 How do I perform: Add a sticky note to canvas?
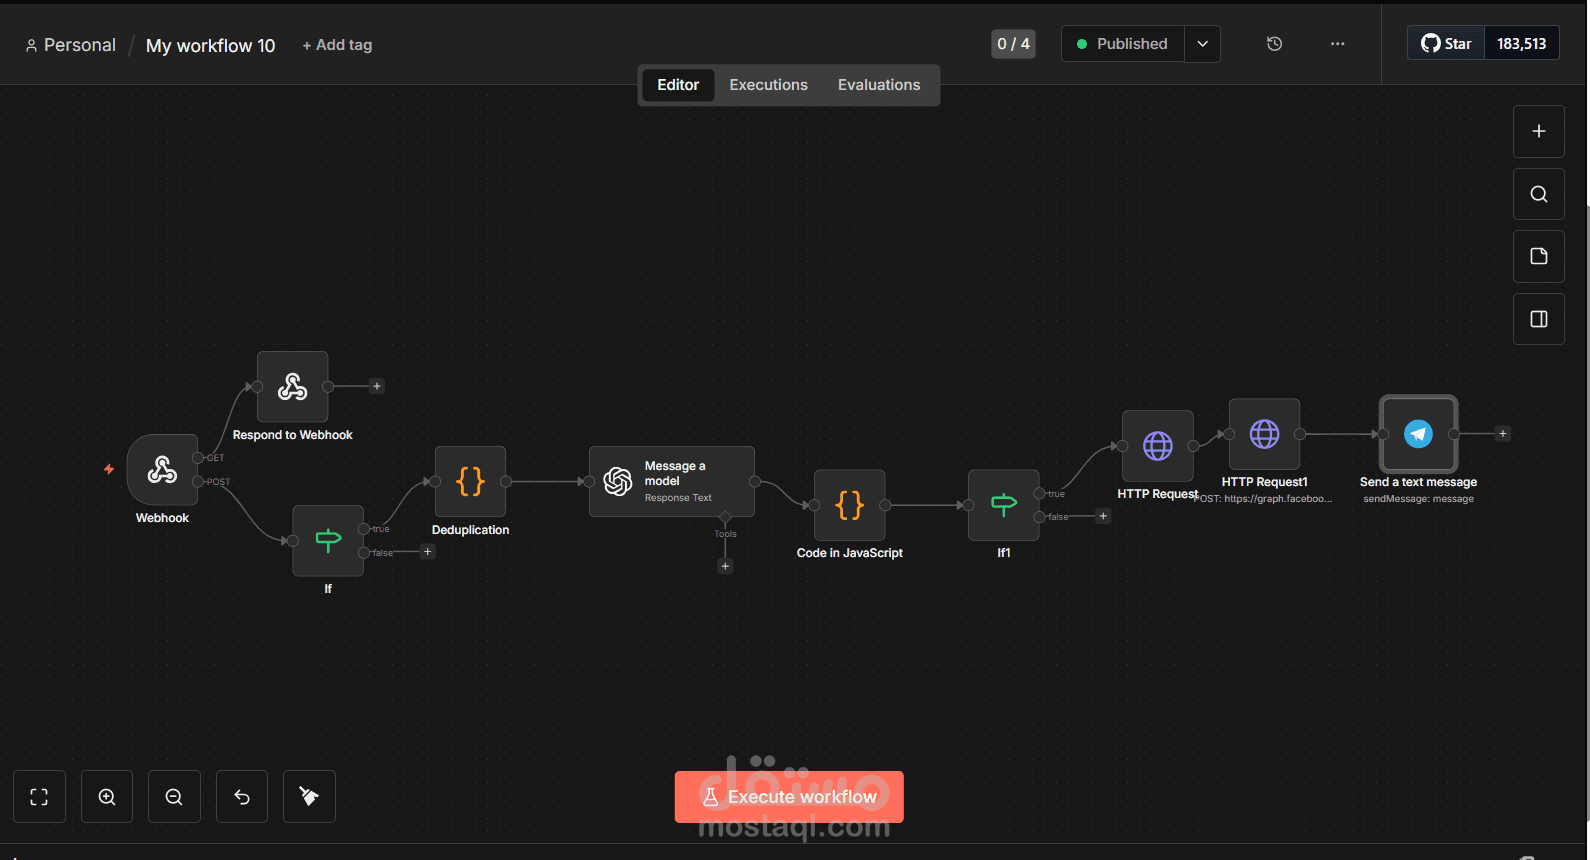[x=1539, y=256]
